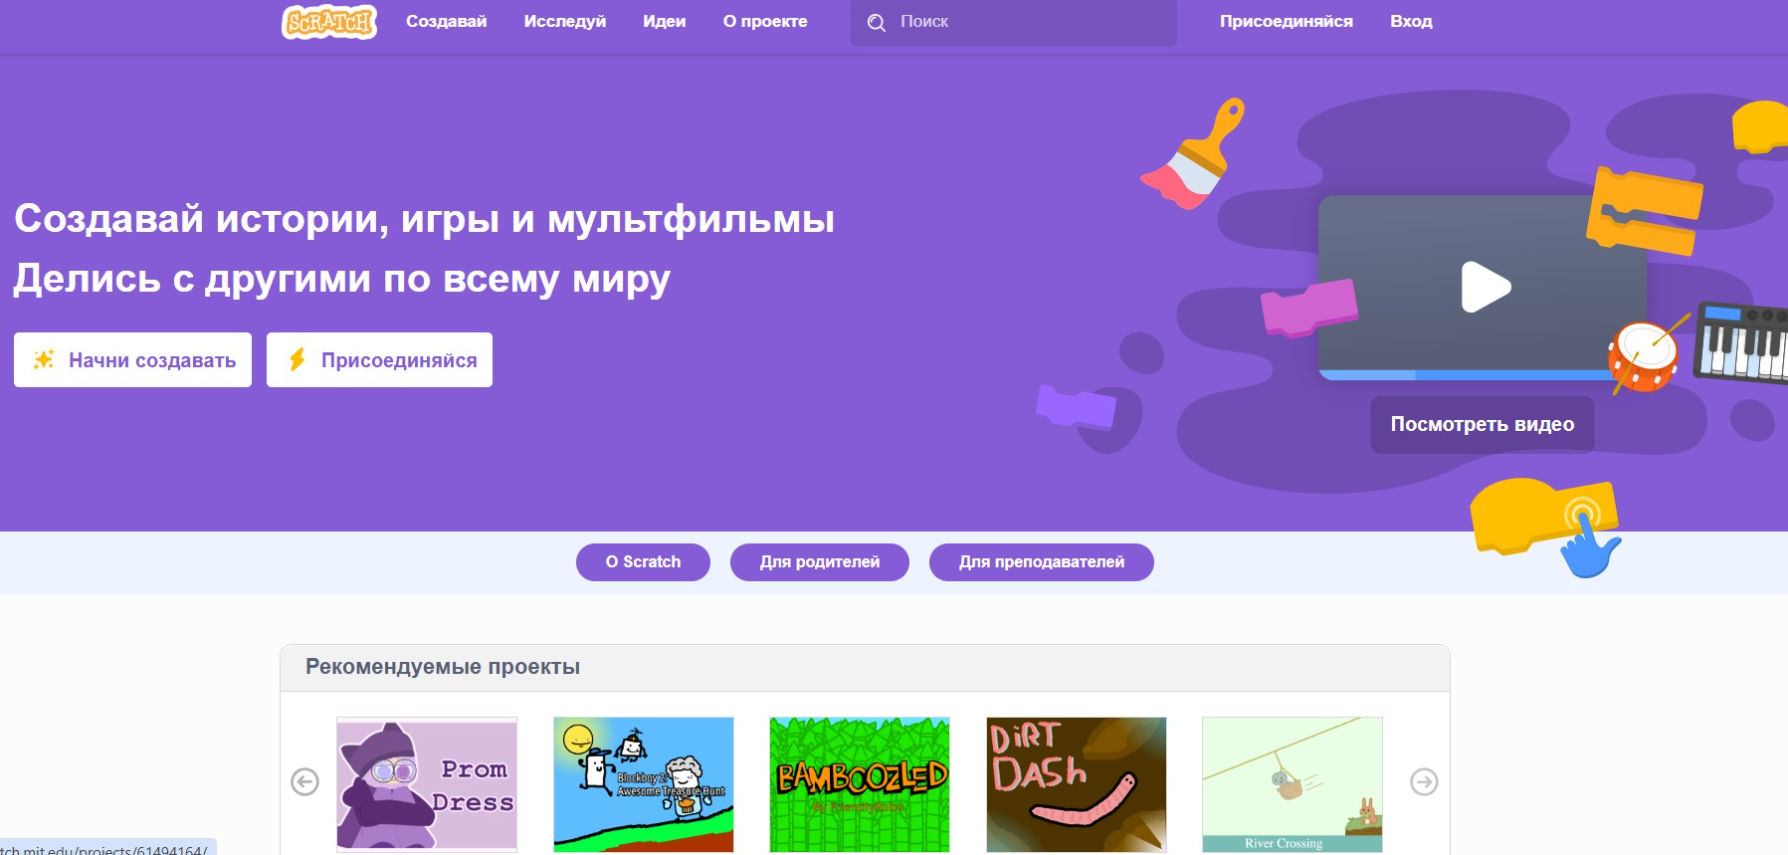
Task: Open the Для родителей pill button
Action: (820, 562)
